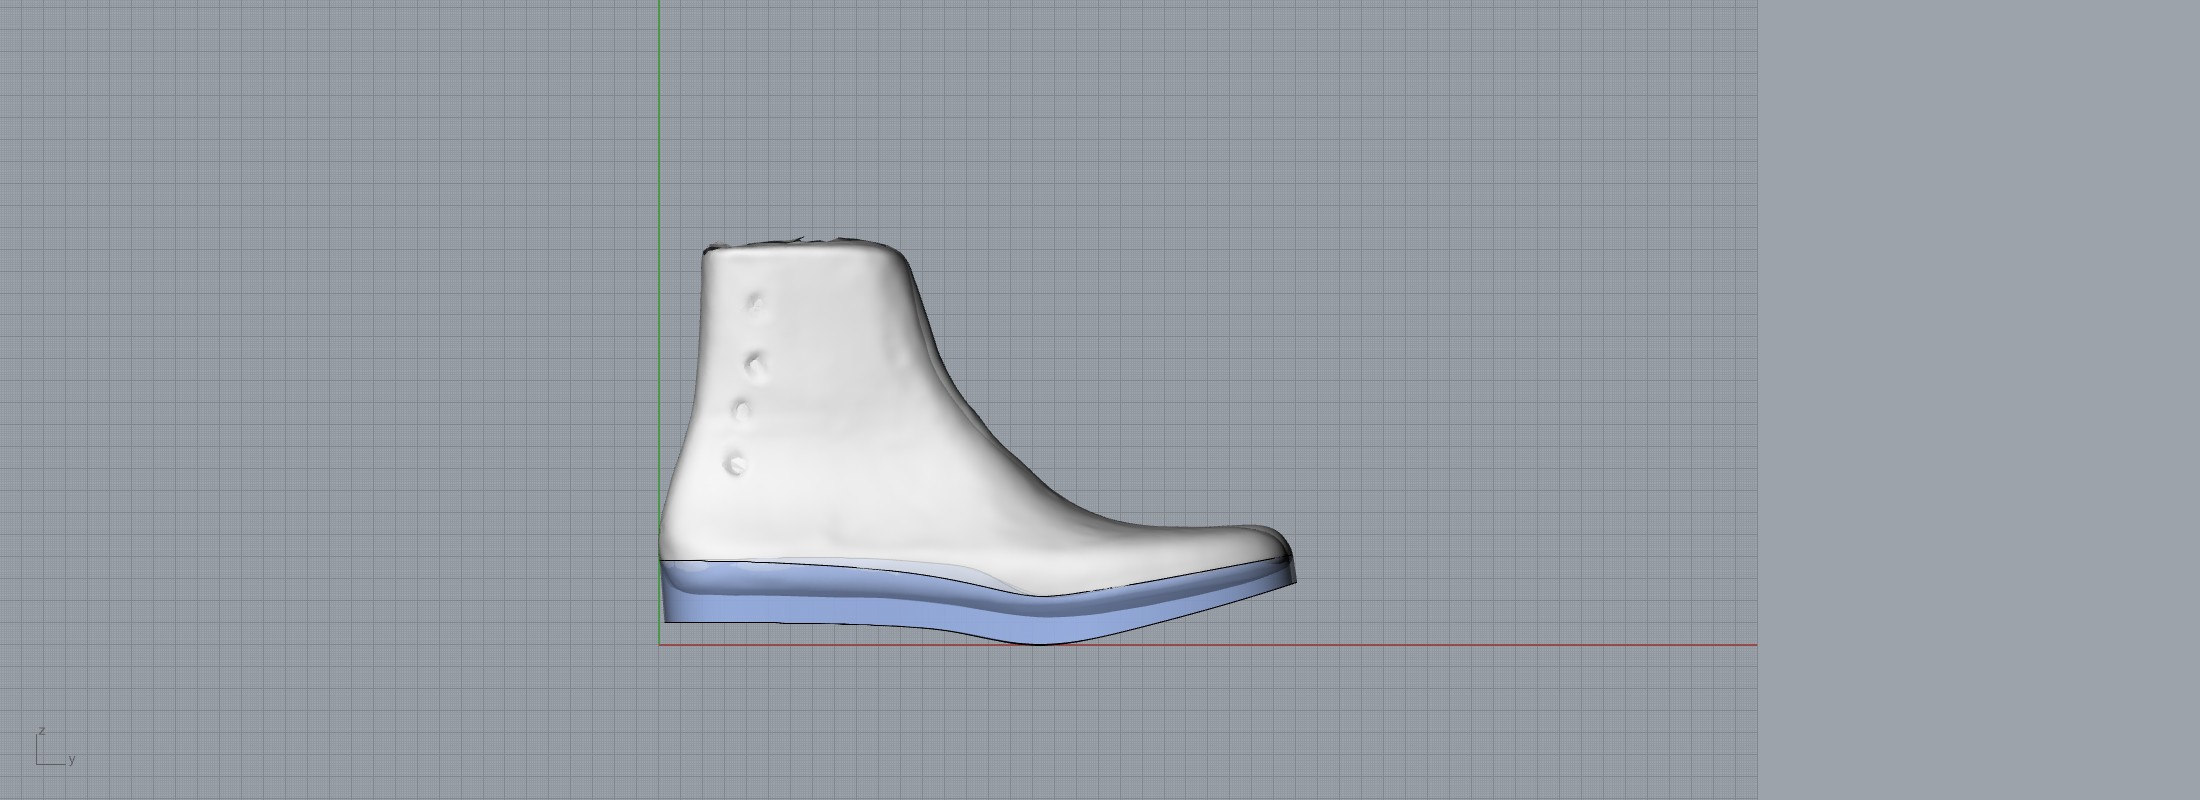Click the red horizontal Y axis line

point(1400,645)
